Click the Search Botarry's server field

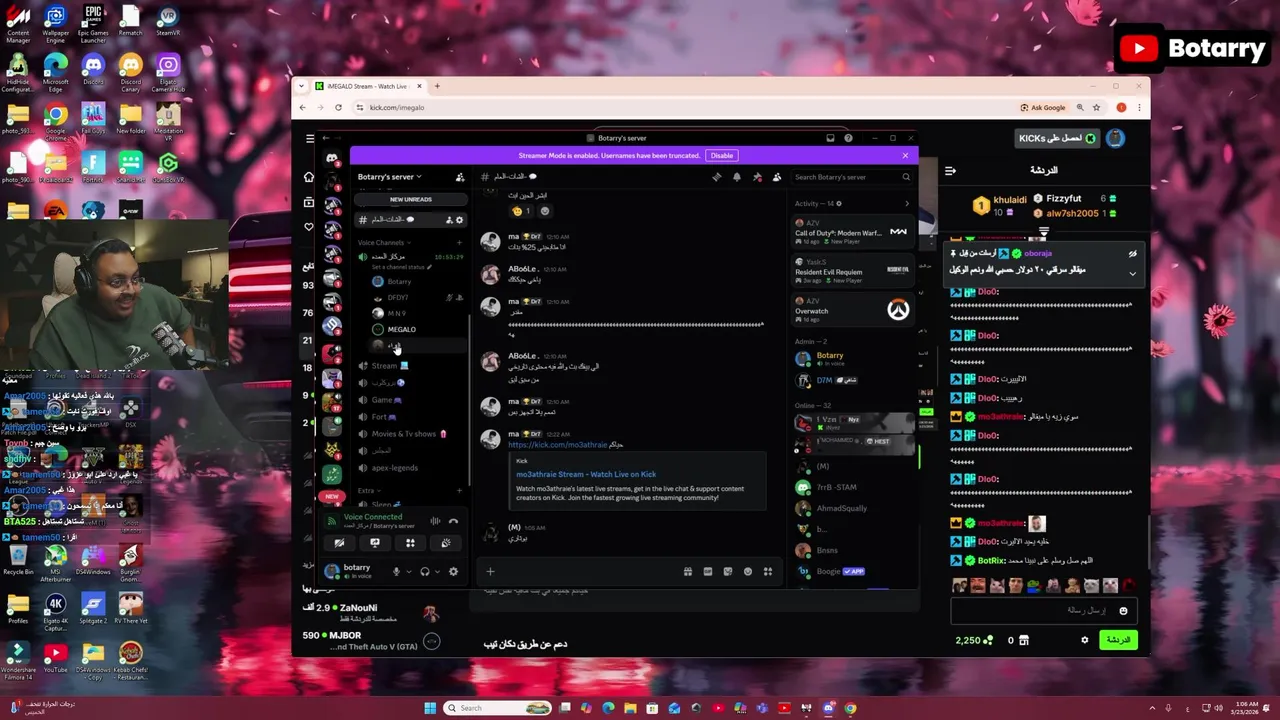[x=852, y=177]
